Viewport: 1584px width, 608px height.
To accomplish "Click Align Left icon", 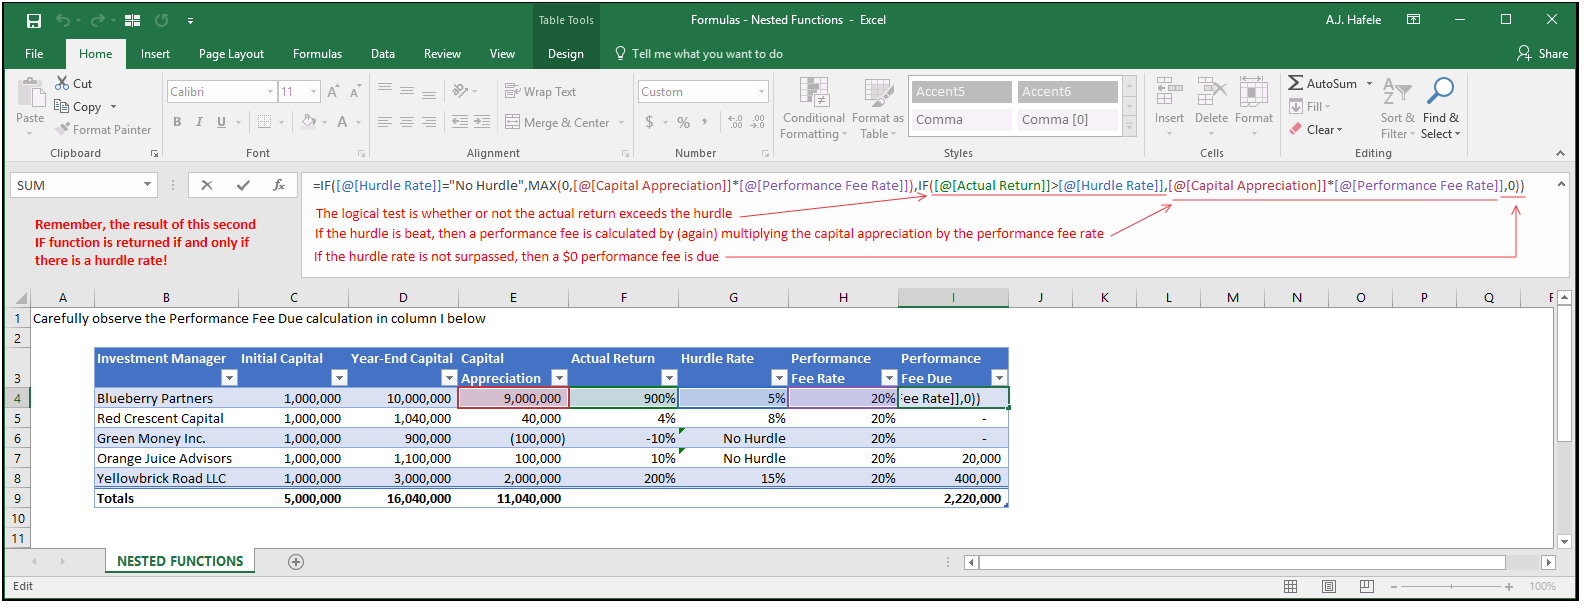I will (x=385, y=122).
